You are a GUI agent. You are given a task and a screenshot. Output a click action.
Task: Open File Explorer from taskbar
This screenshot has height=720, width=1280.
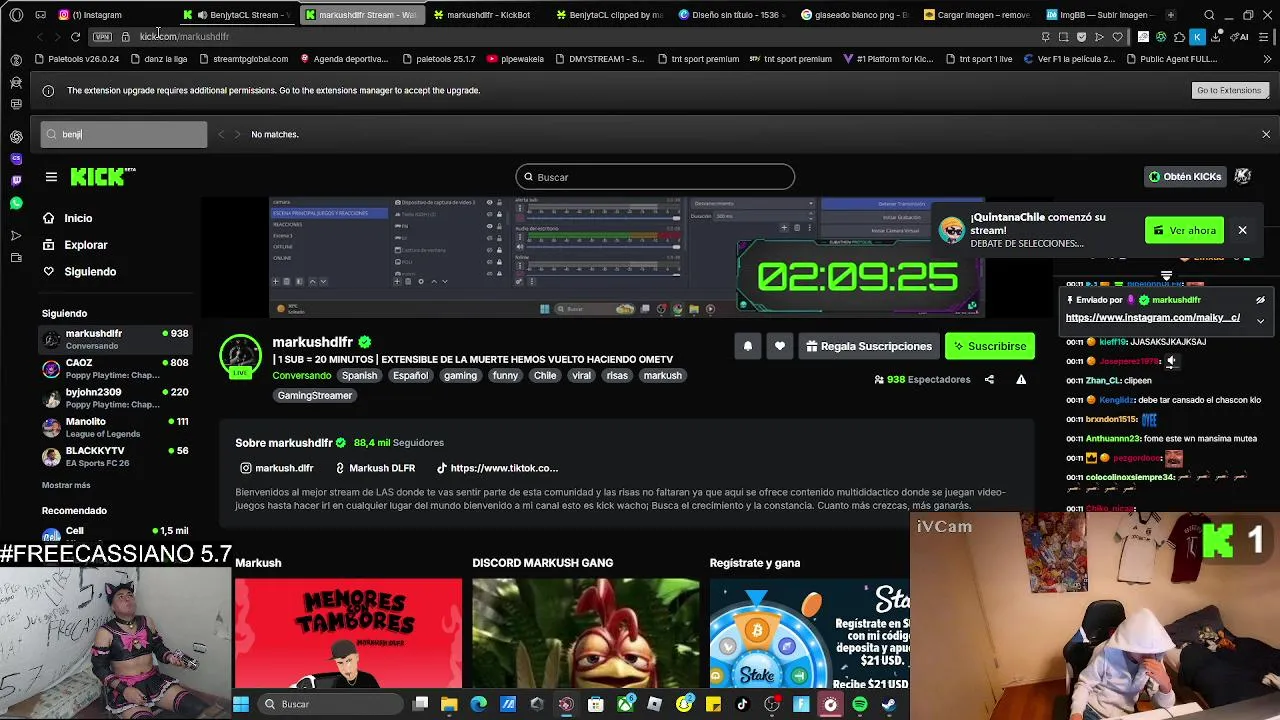(x=449, y=704)
